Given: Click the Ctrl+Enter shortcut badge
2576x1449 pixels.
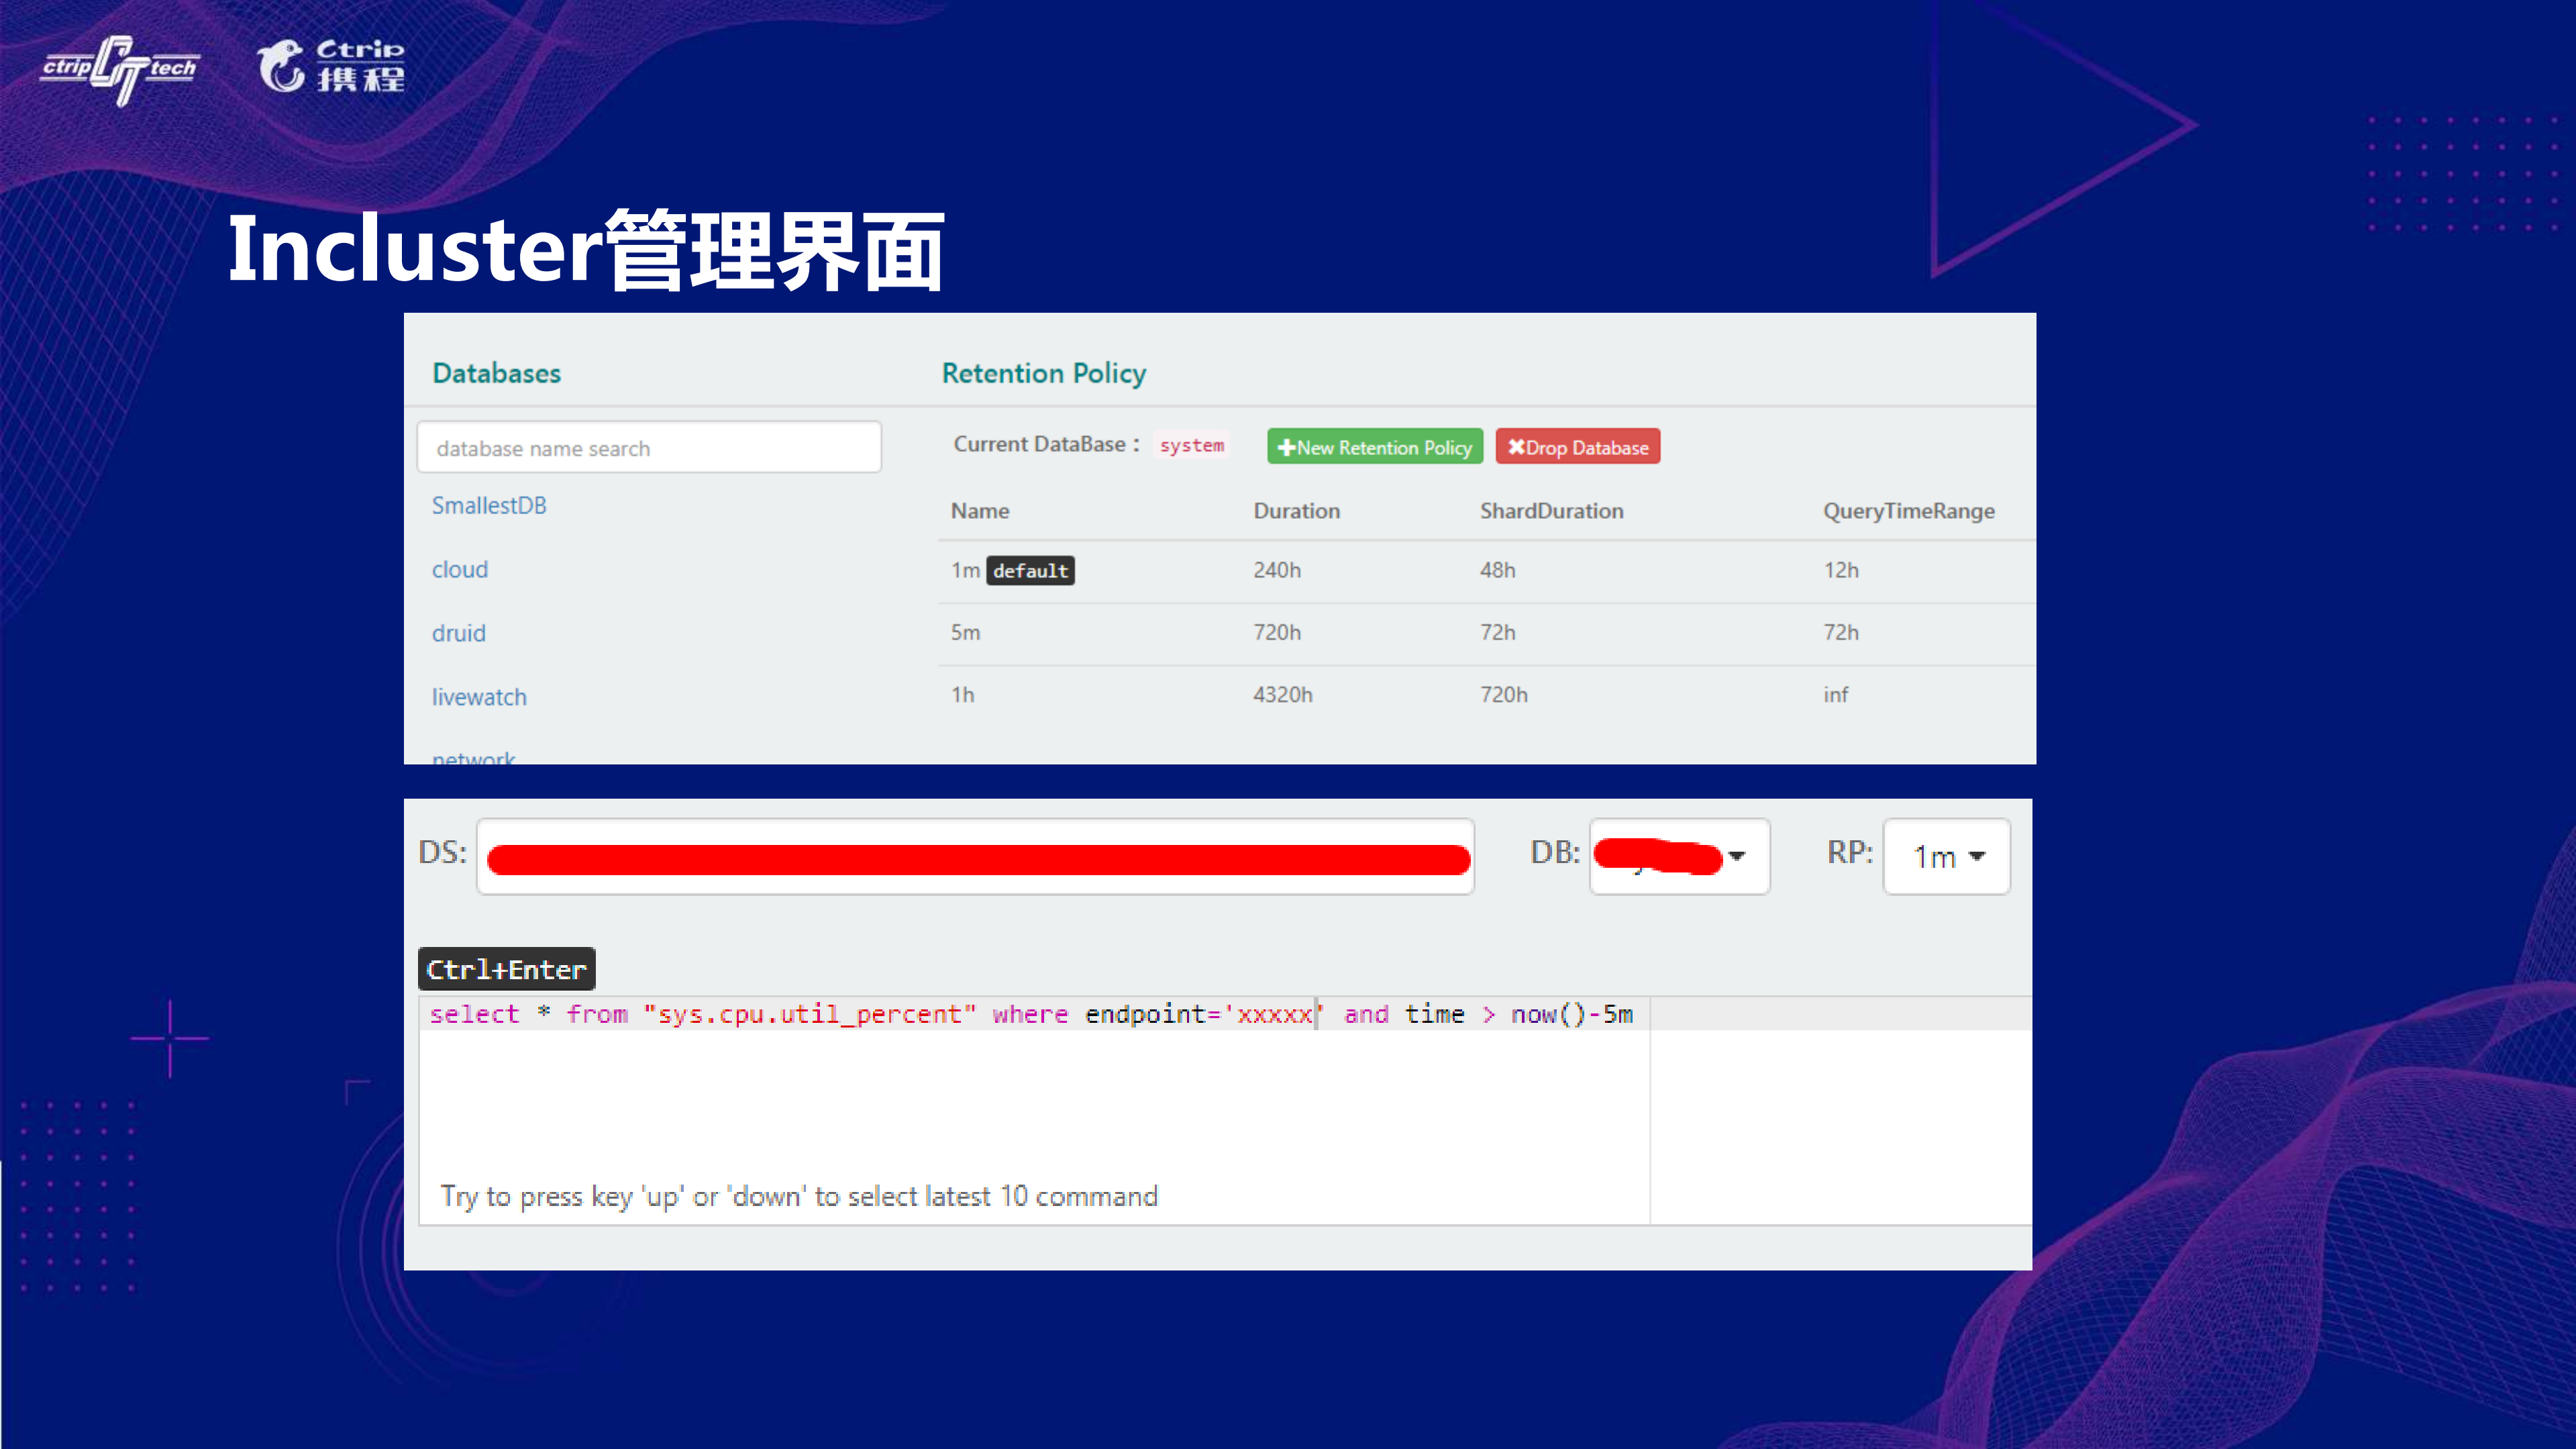Looking at the screenshot, I should tap(506, 968).
